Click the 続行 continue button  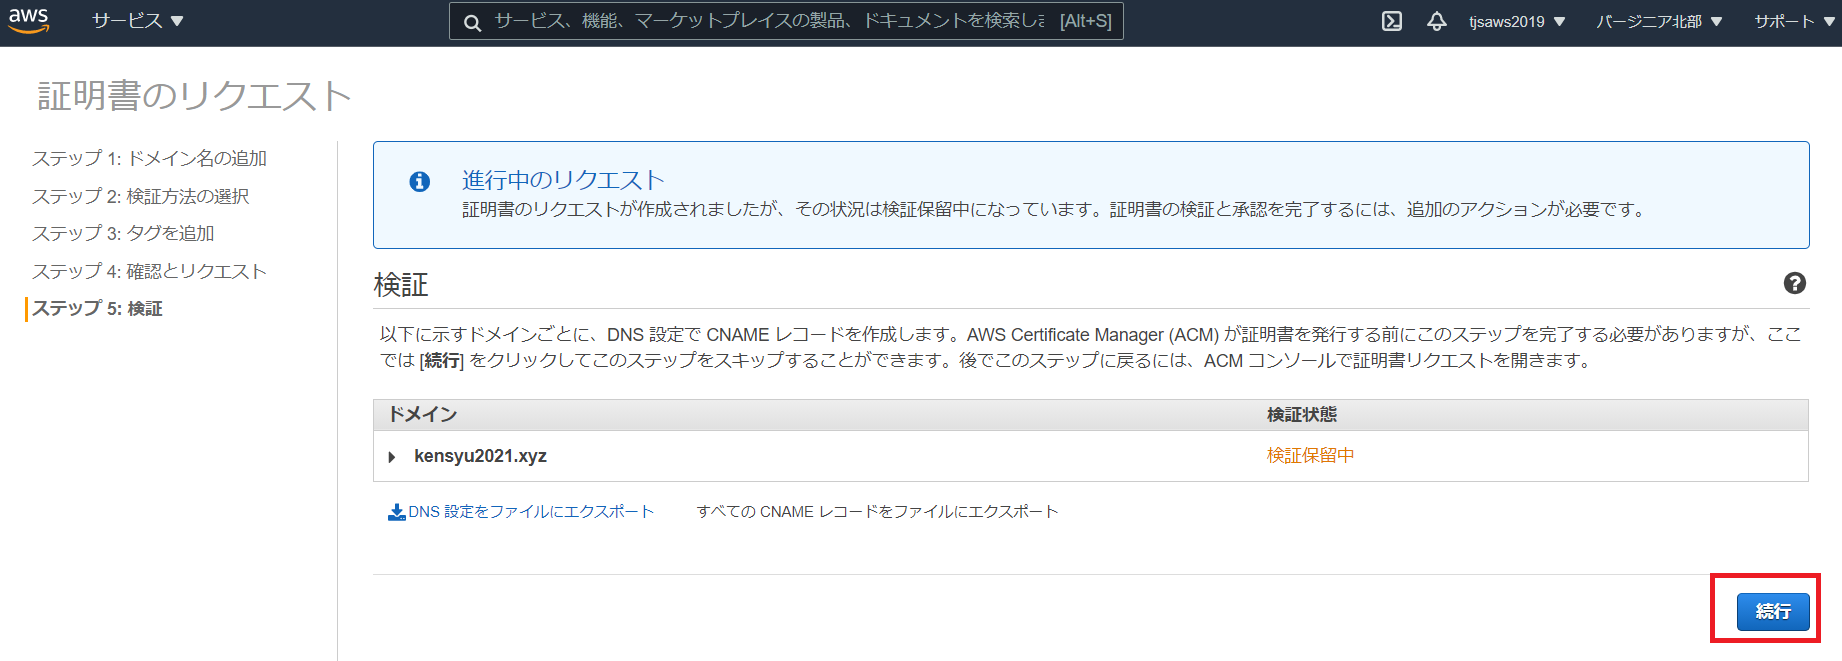[1772, 611]
